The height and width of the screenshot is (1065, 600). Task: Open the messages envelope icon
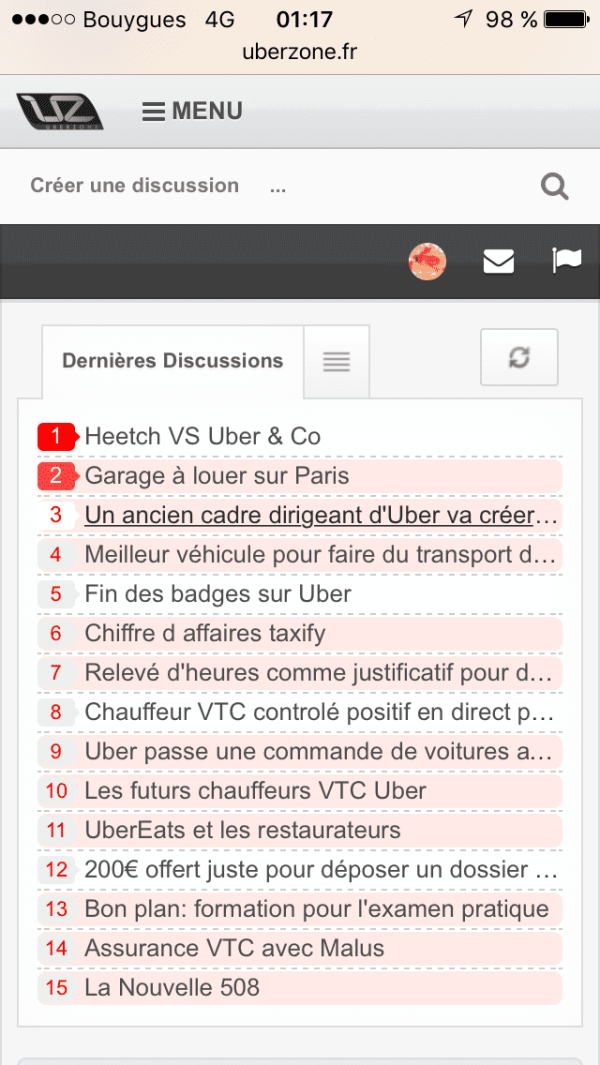click(499, 261)
